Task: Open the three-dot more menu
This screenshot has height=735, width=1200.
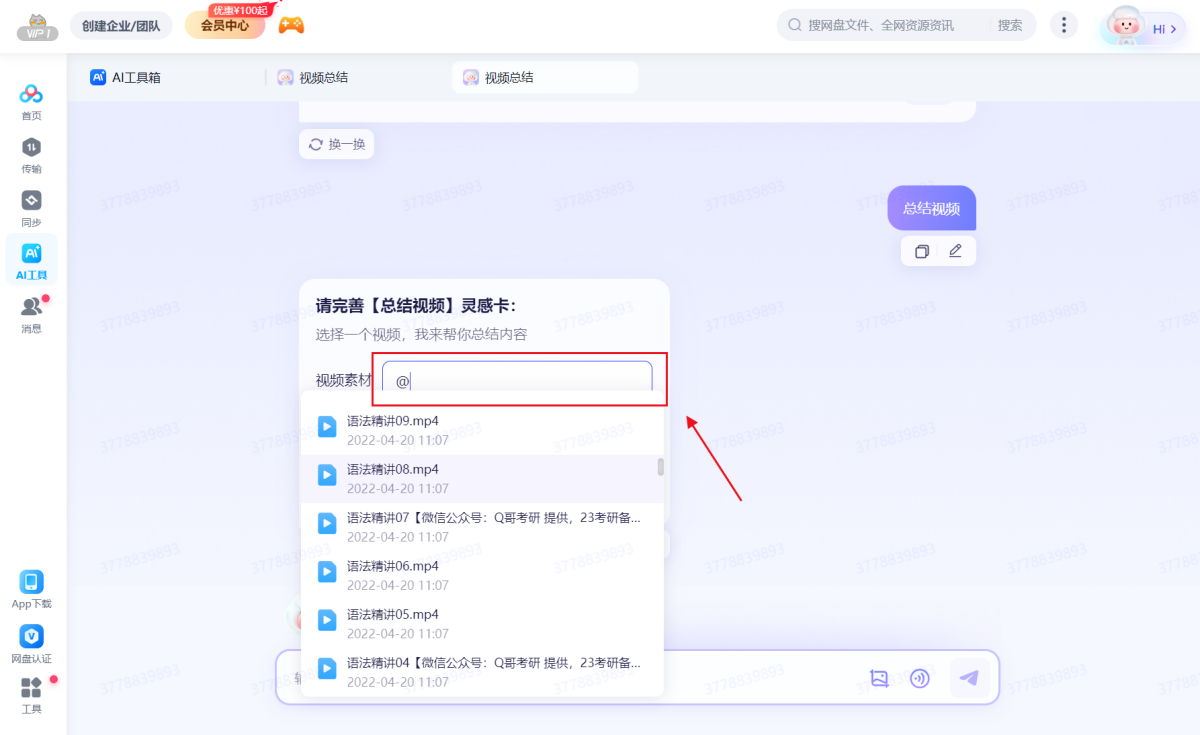Action: (1064, 26)
